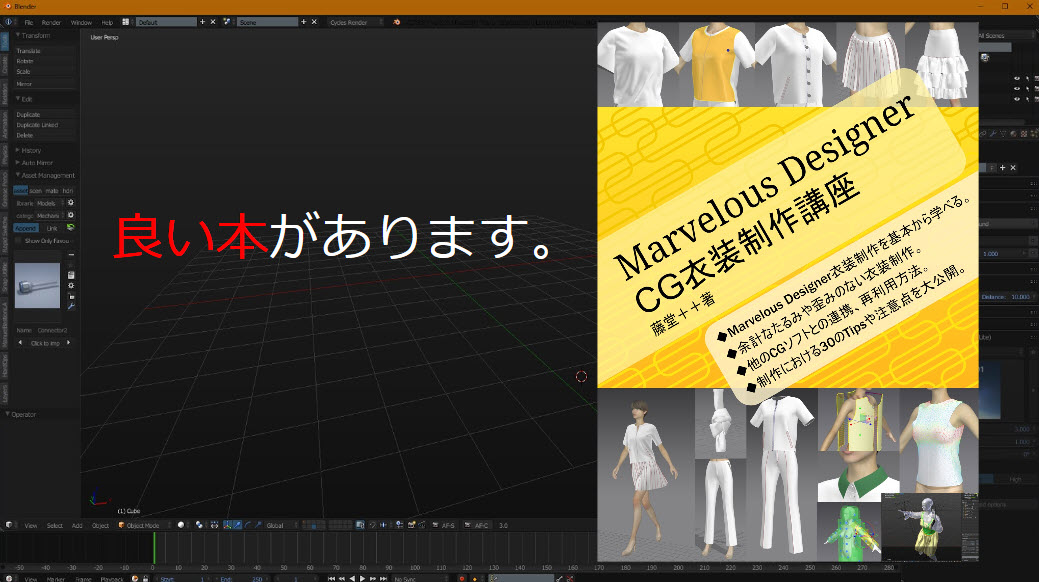Open the Cycles Render engine dropdown
This screenshot has height=582, width=1039.
356,22
